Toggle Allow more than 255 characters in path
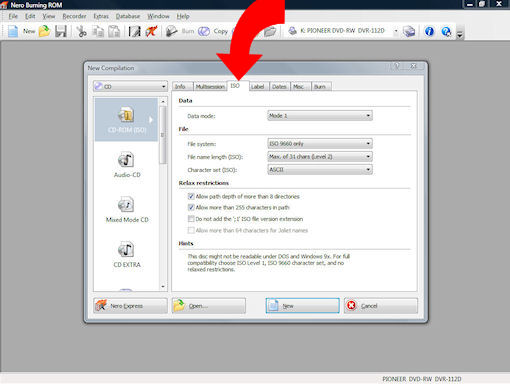The height and width of the screenshot is (384, 510). tap(191, 207)
